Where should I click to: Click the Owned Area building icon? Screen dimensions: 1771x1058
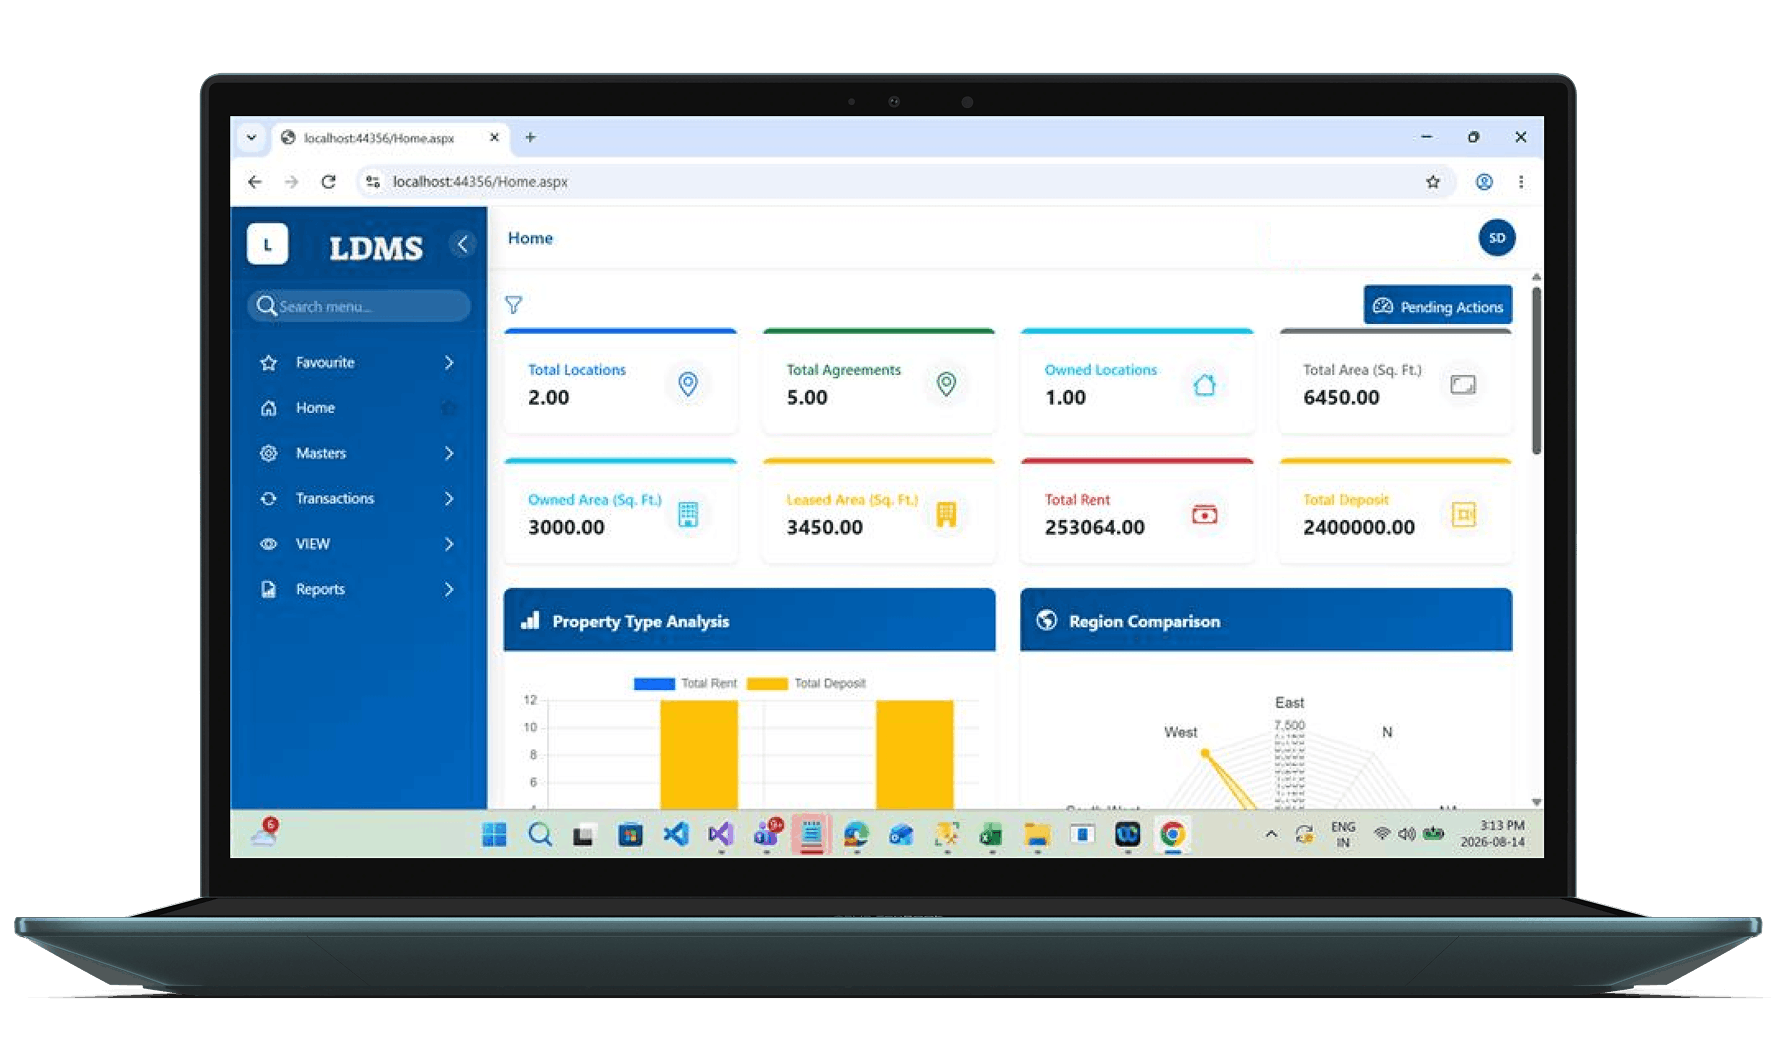pyautogui.click(x=688, y=514)
